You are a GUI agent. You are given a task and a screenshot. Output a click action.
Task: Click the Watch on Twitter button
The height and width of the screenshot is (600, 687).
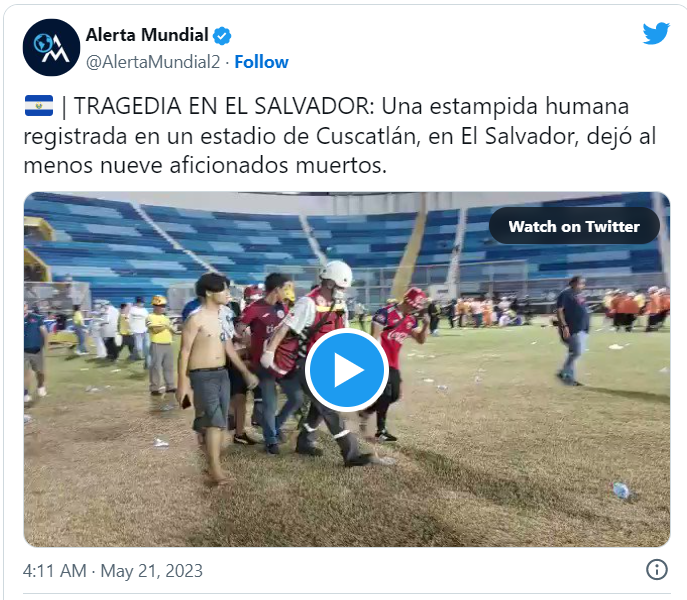pyautogui.click(x=574, y=226)
